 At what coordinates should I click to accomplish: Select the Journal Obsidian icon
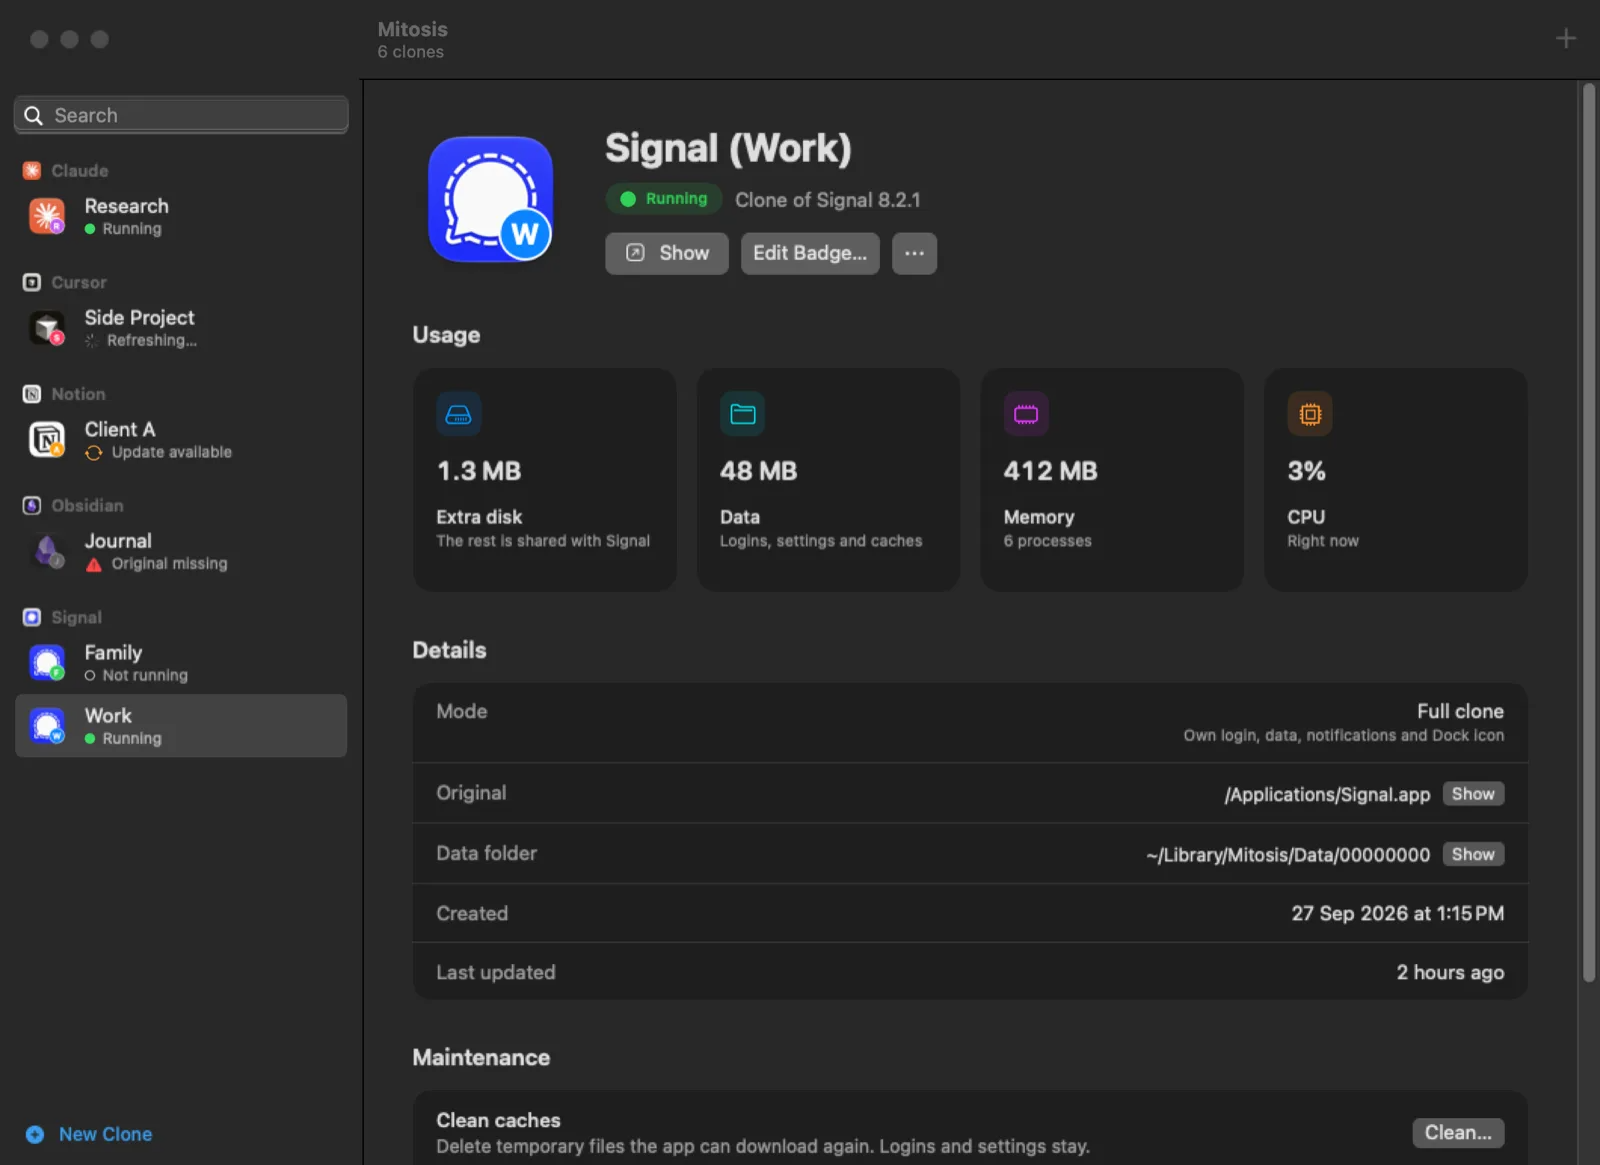pos(47,551)
